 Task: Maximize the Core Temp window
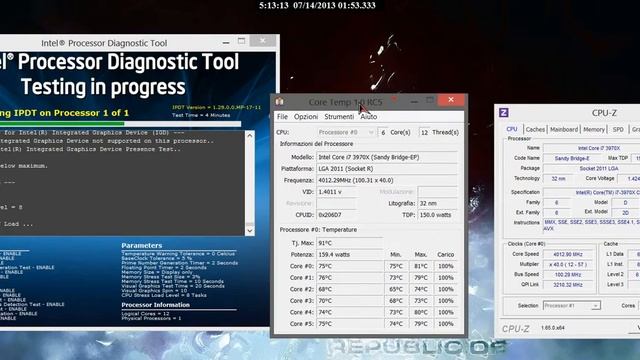pos(430,100)
